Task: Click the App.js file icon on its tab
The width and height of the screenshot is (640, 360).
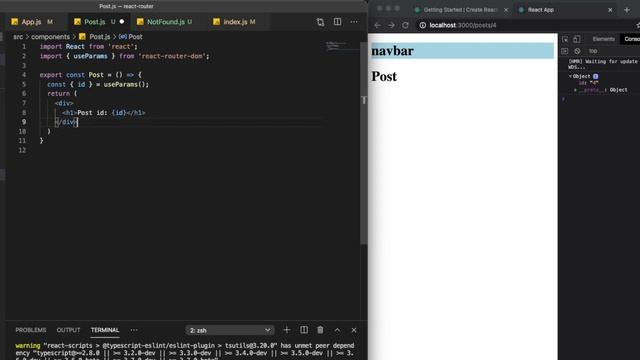Action: click(15, 22)
